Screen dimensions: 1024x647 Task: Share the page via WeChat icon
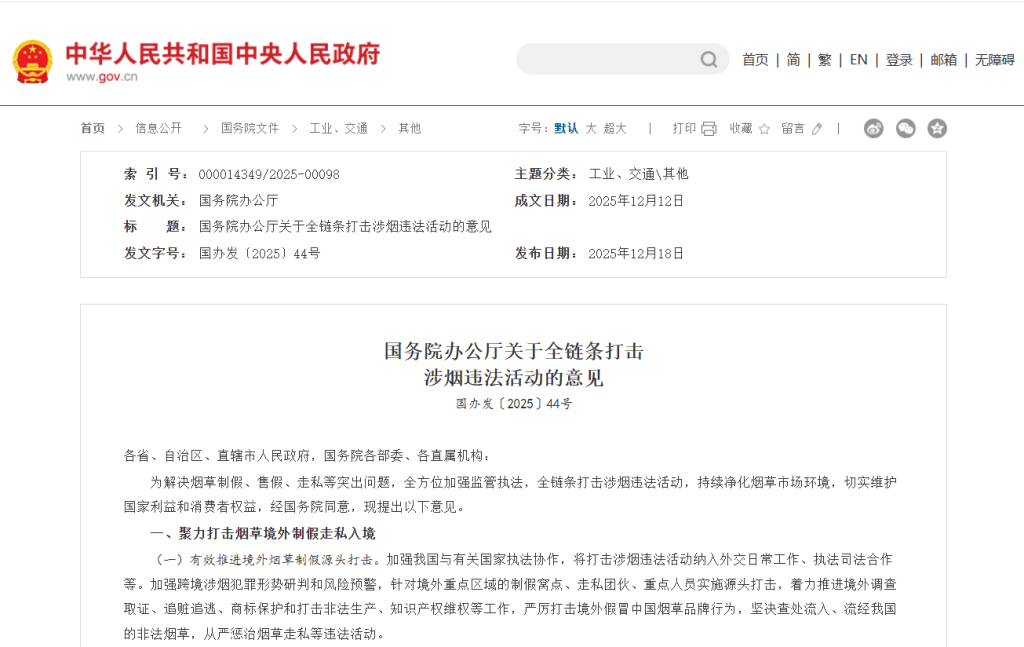905,128
